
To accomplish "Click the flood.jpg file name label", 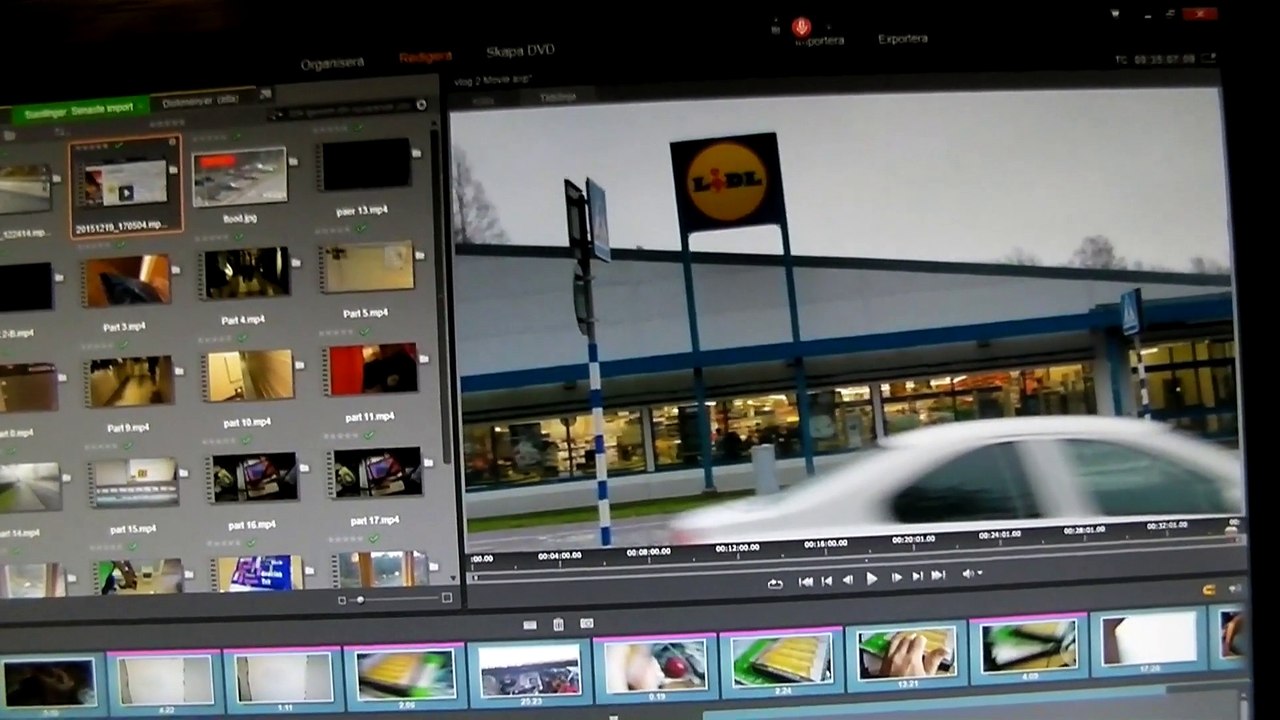I will coord(240,218).
